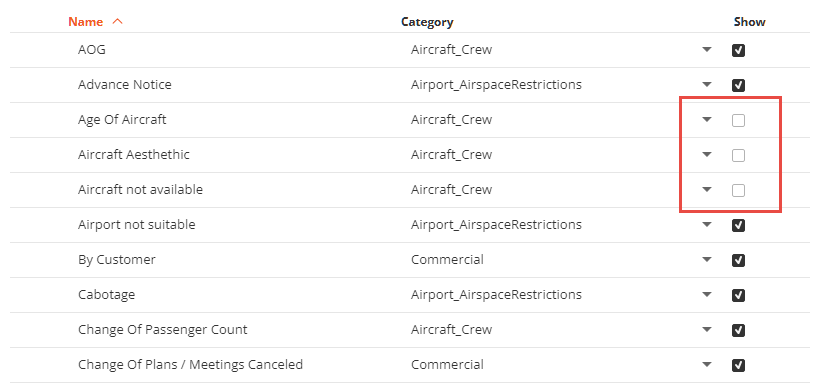
Task: Expand dropdown for Change Of Passenger Count
Action: point(706,330)
